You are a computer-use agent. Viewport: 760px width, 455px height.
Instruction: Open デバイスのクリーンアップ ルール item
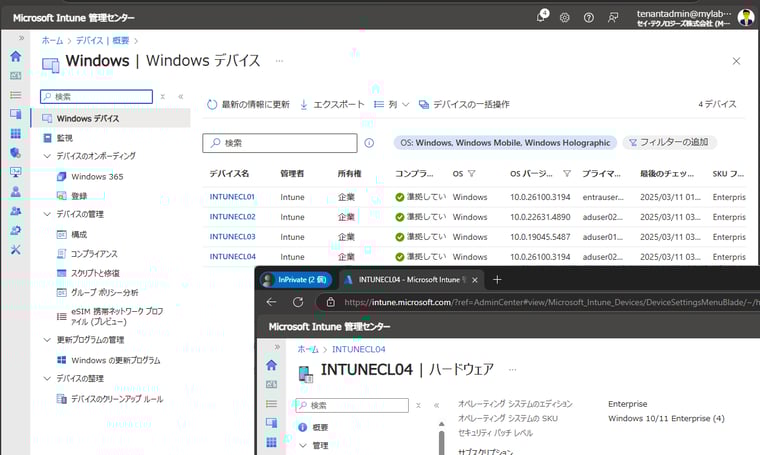click(x=117, y=399)
